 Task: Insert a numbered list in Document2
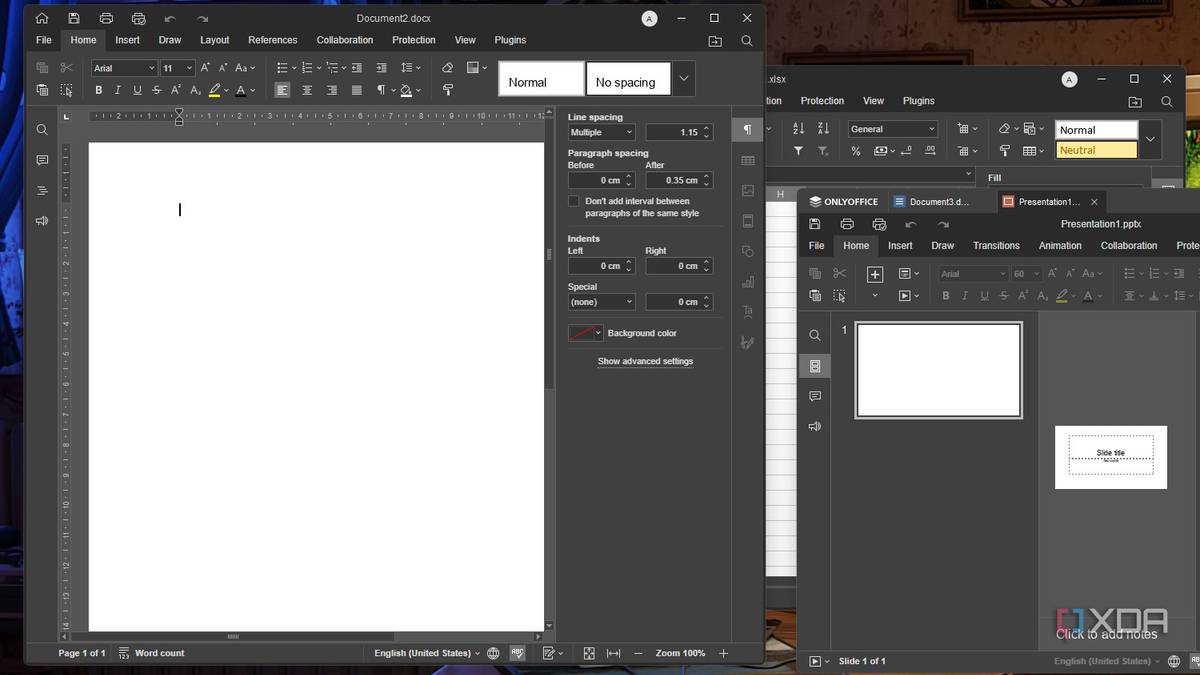307,67
